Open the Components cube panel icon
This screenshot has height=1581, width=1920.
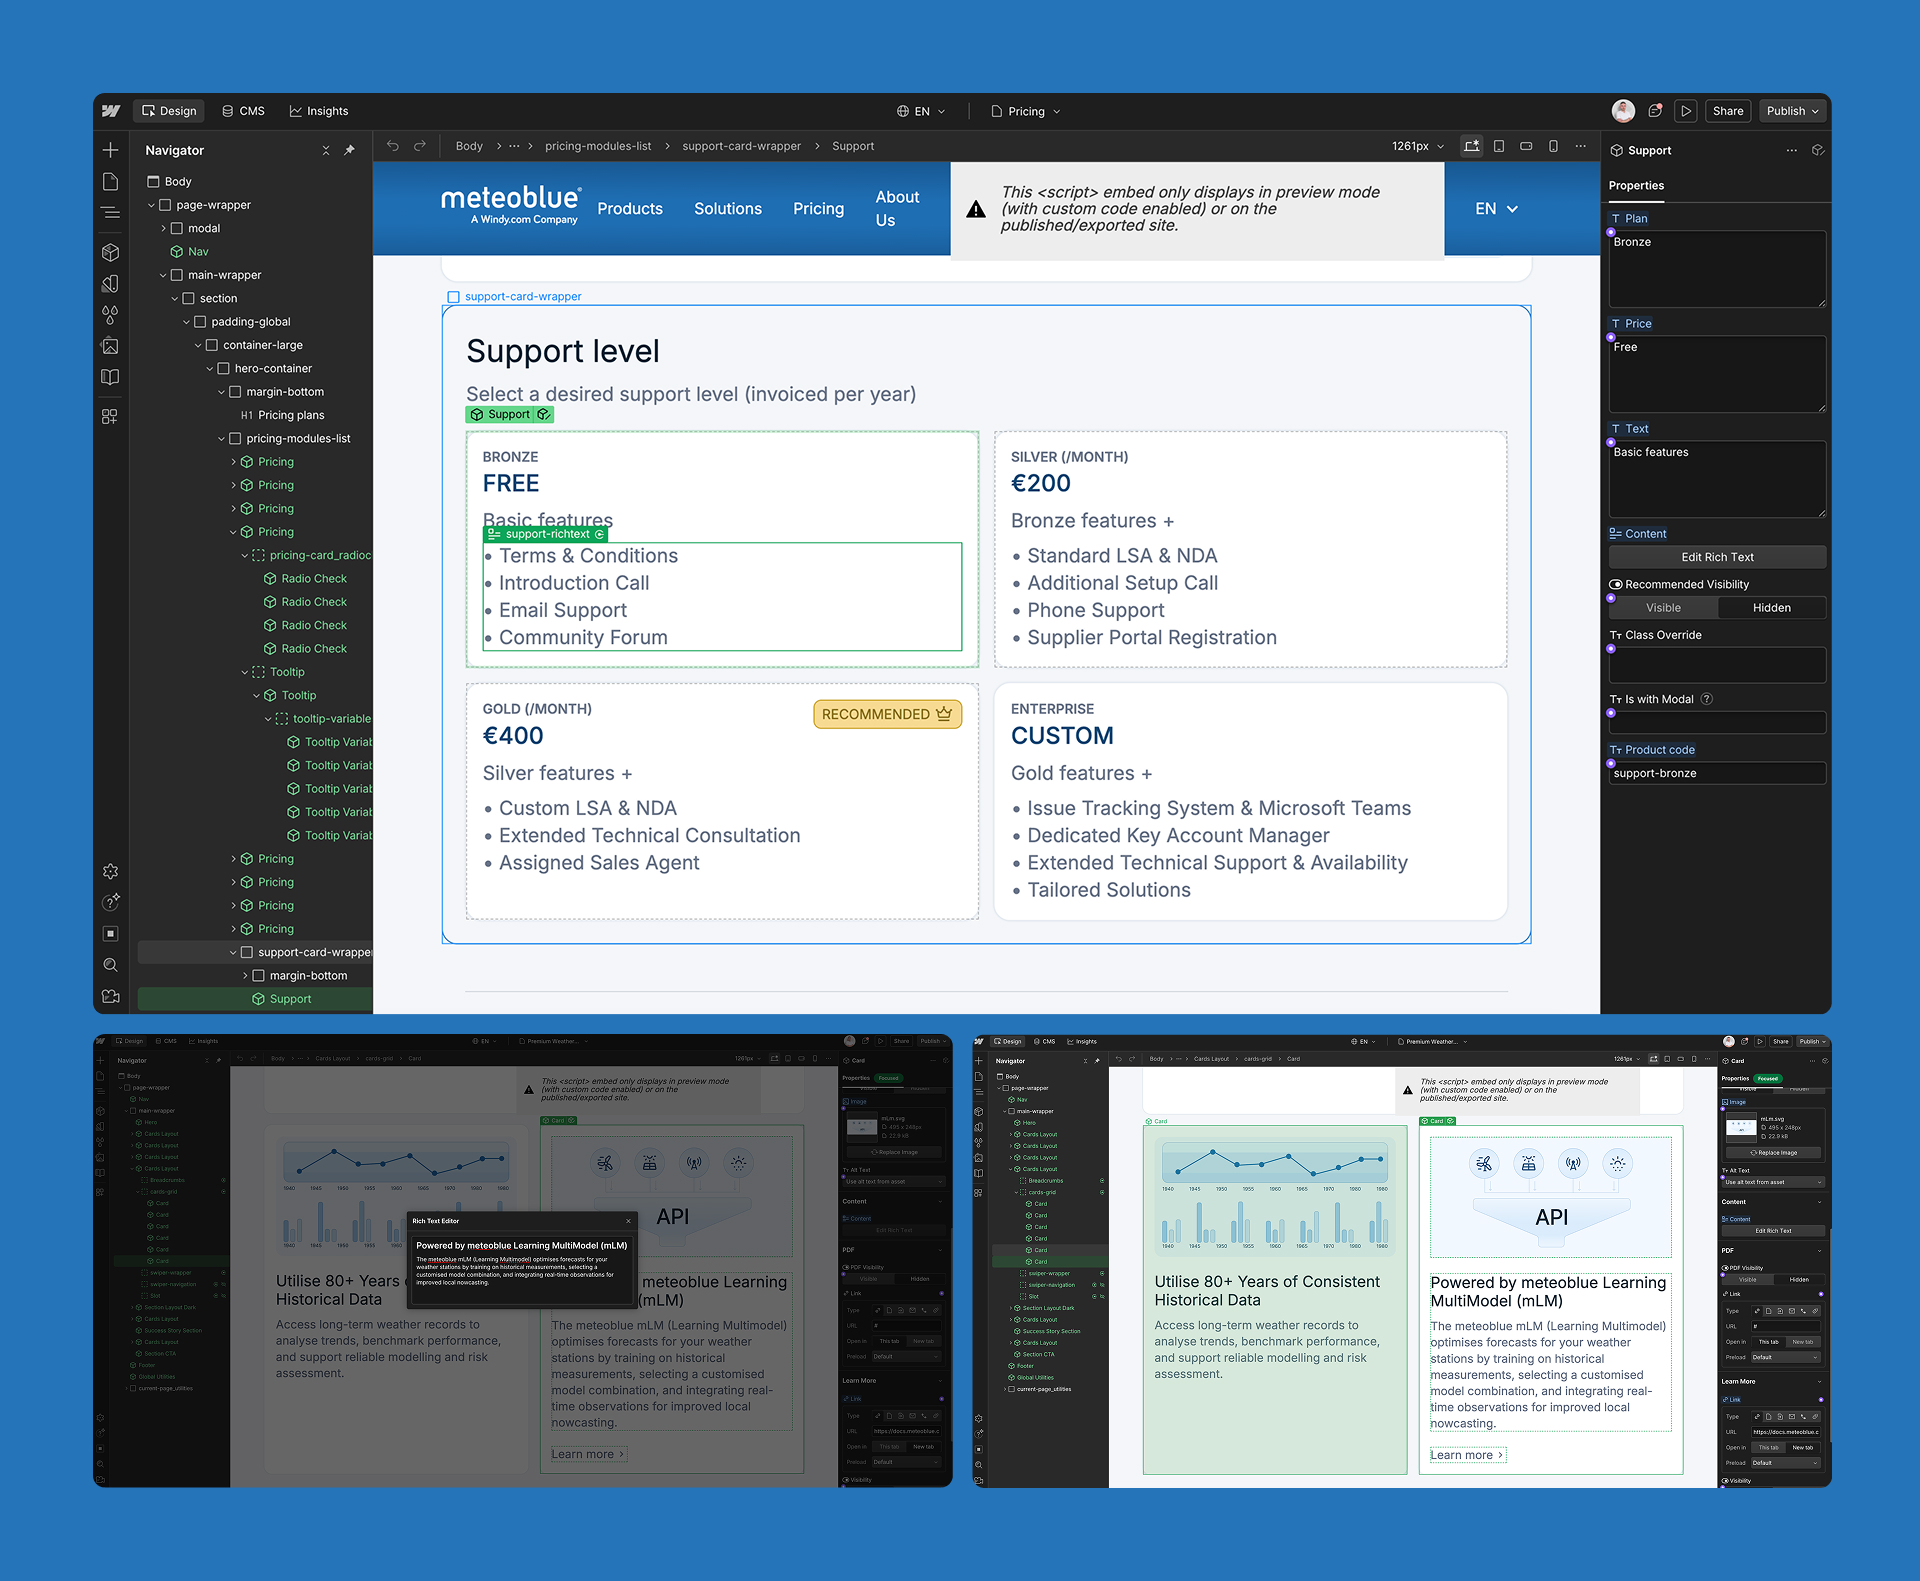pyautogui.click(x=111, y=252)
